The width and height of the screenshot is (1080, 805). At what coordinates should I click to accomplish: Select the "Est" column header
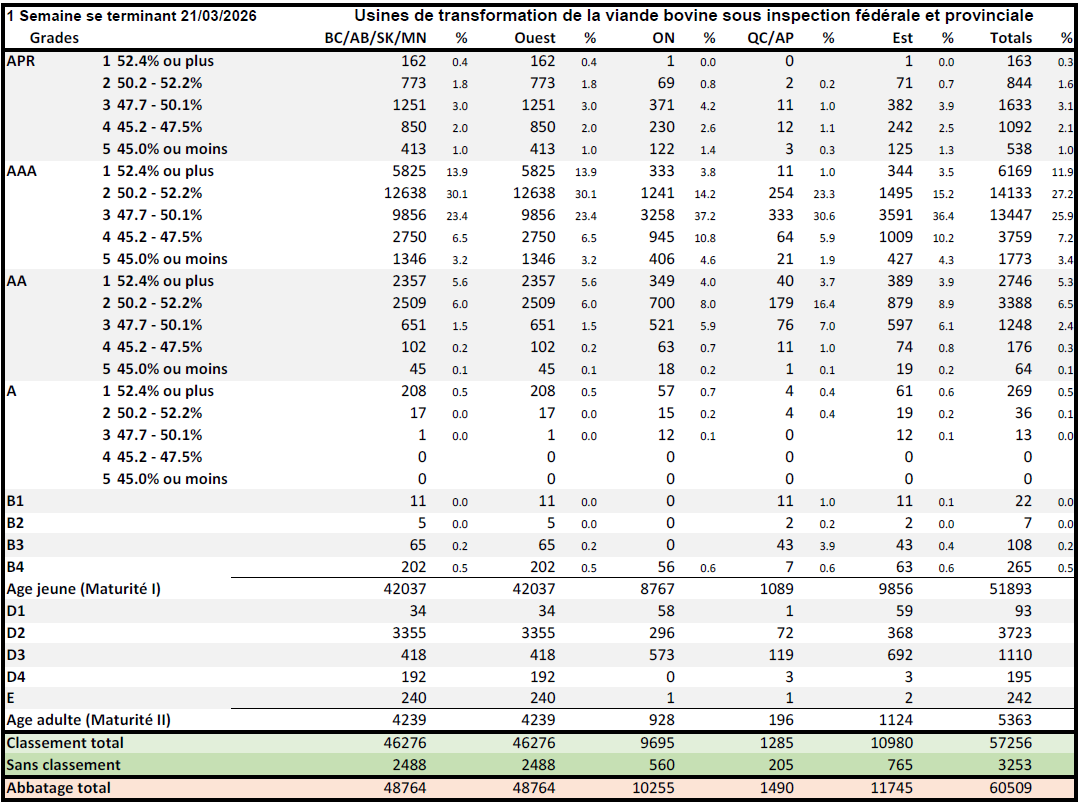tap(901, 38)
